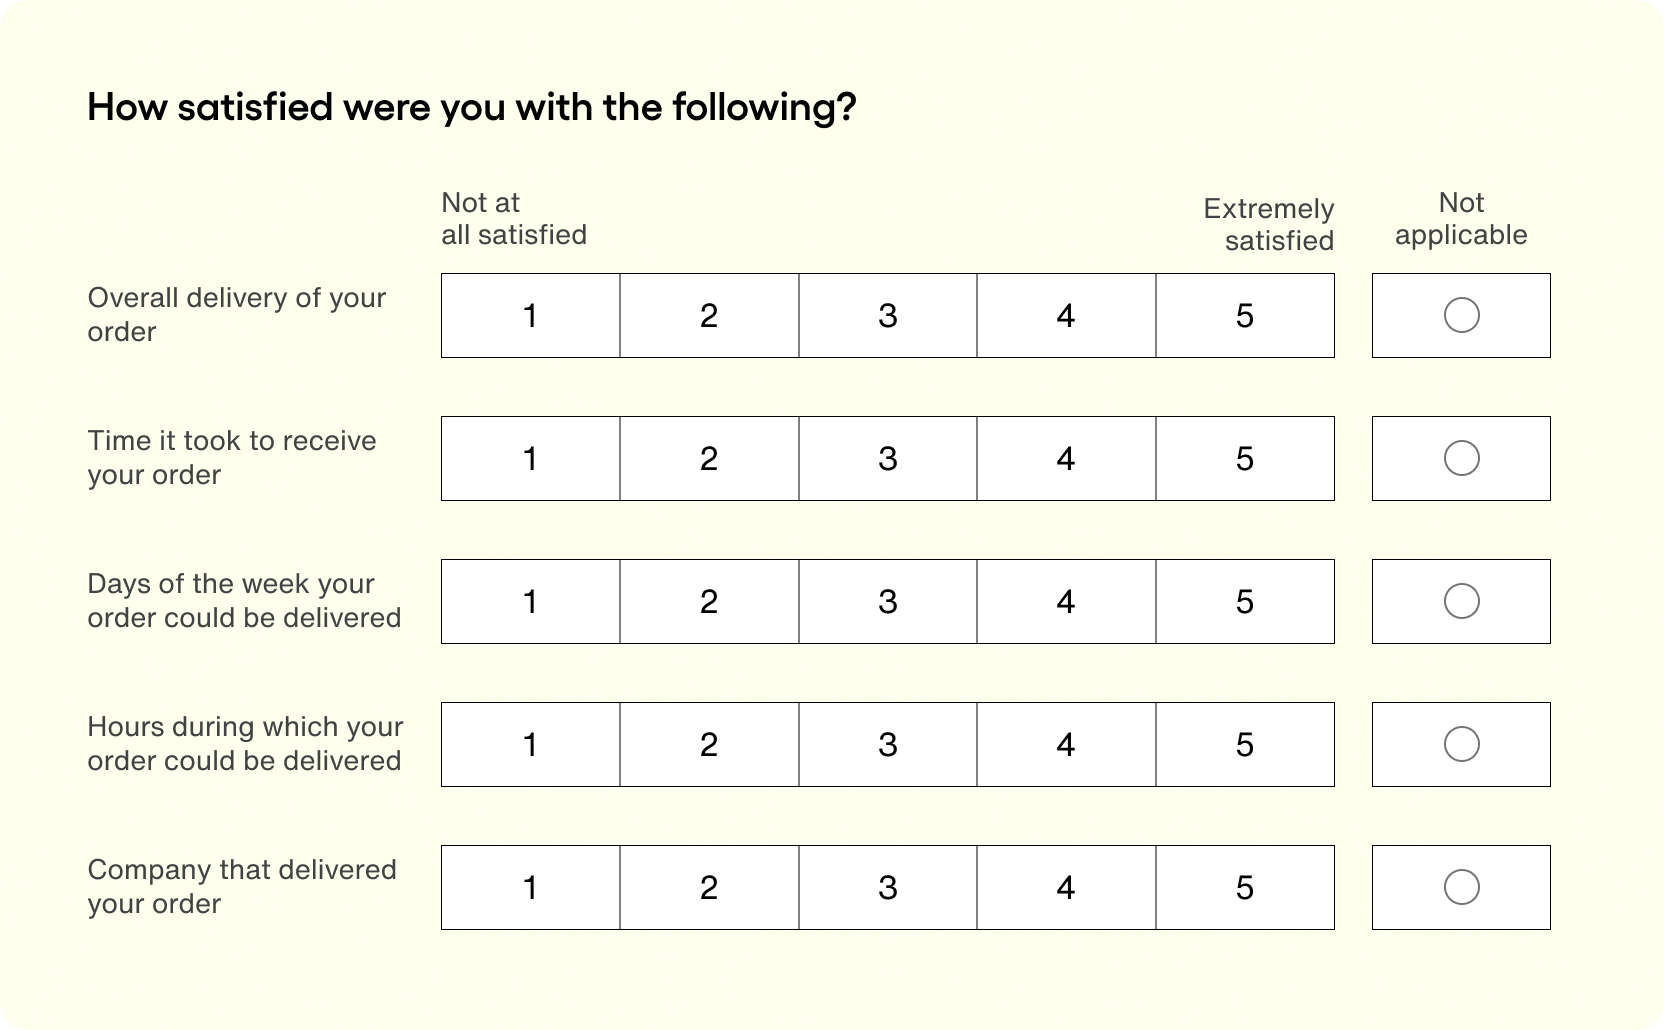1664x1030 pixels.
Task: Choose rating 5 for delivery days
Action: [x=1245, y=601]
